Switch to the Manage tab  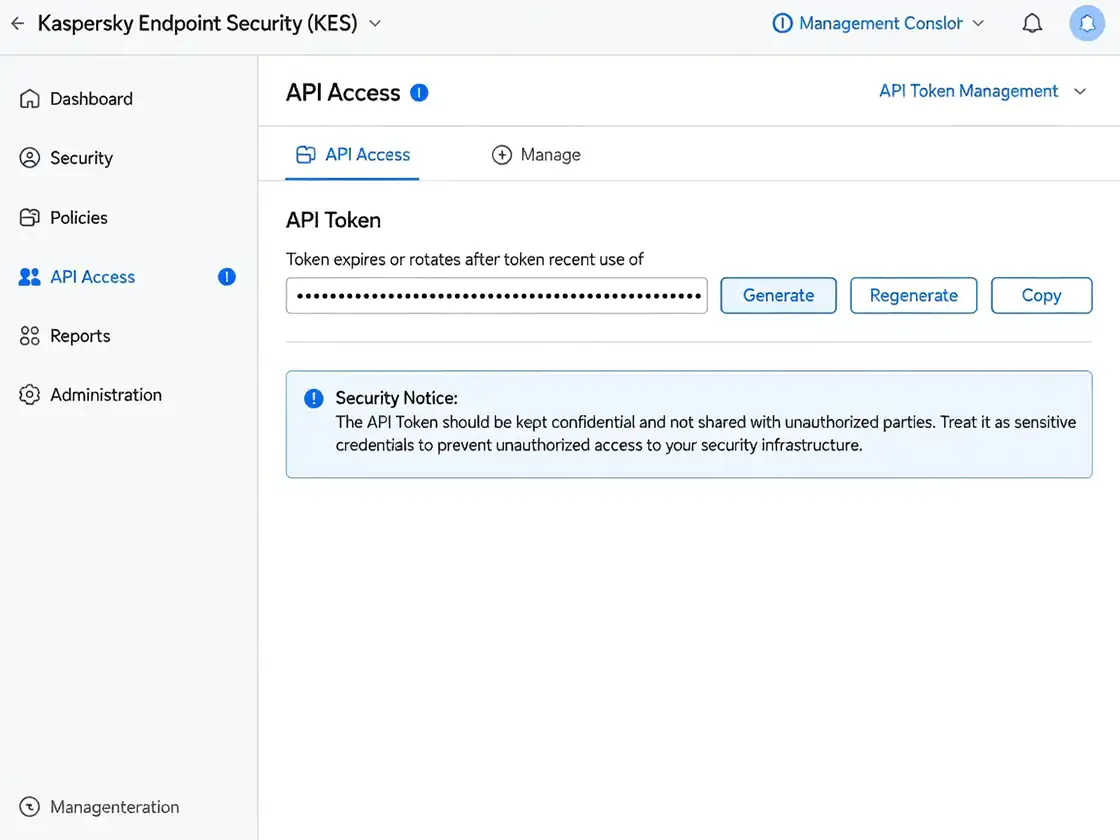pyautogui.click(x=536, y=154)
